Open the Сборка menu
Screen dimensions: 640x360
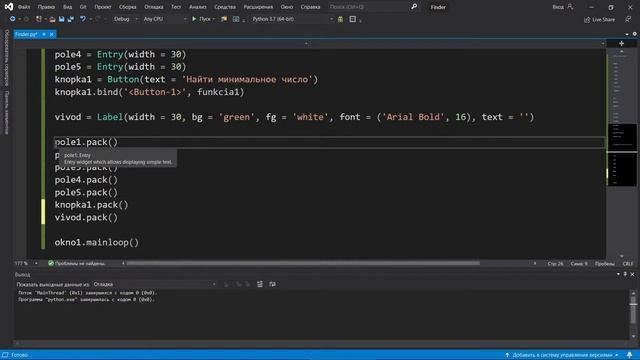(128, 7)
